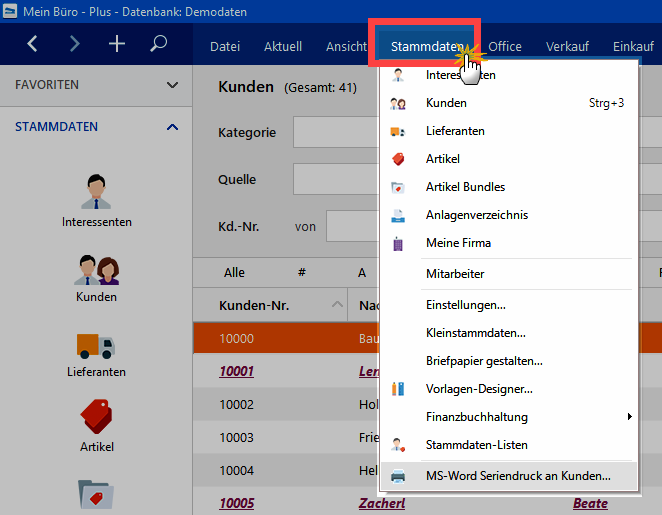
Task: Click the Stammdaten-Listen icon in menu
Action: click(398, 445)
